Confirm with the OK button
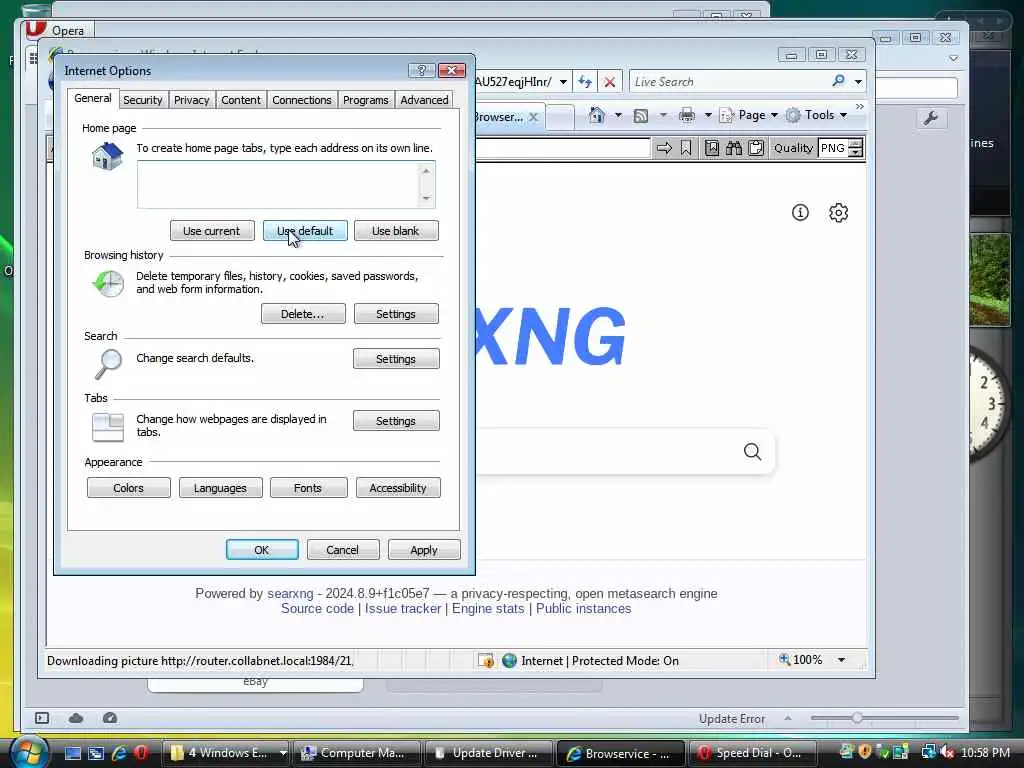 click(262, 550)
